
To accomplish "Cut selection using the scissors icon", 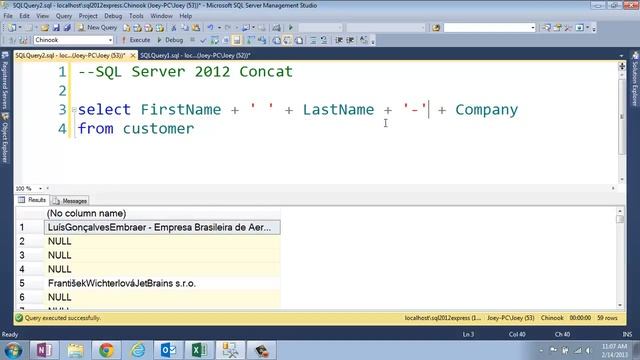I will (174, 27).
